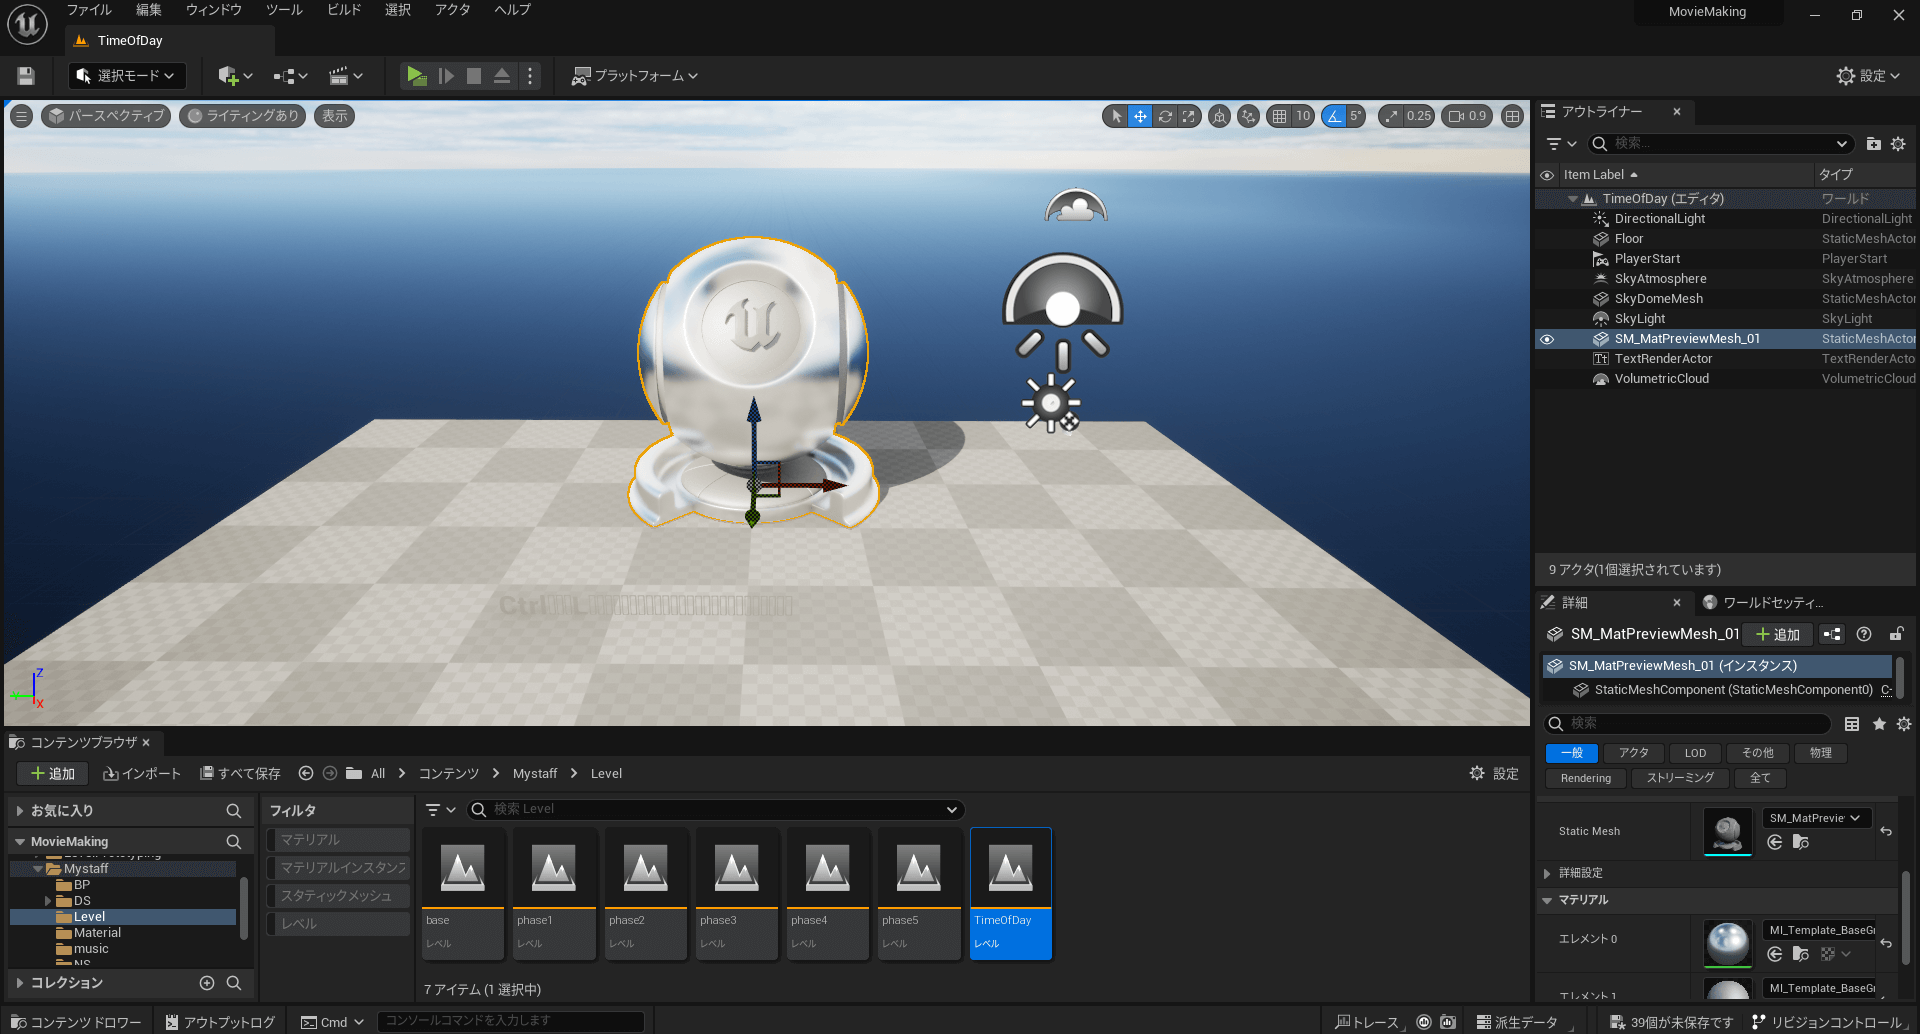Toggle visibility of SM_MatPreviewMesh_01 in outliner
Image resolution: width=1920 pixels, height=1034 pixels.
(1547, 339)
